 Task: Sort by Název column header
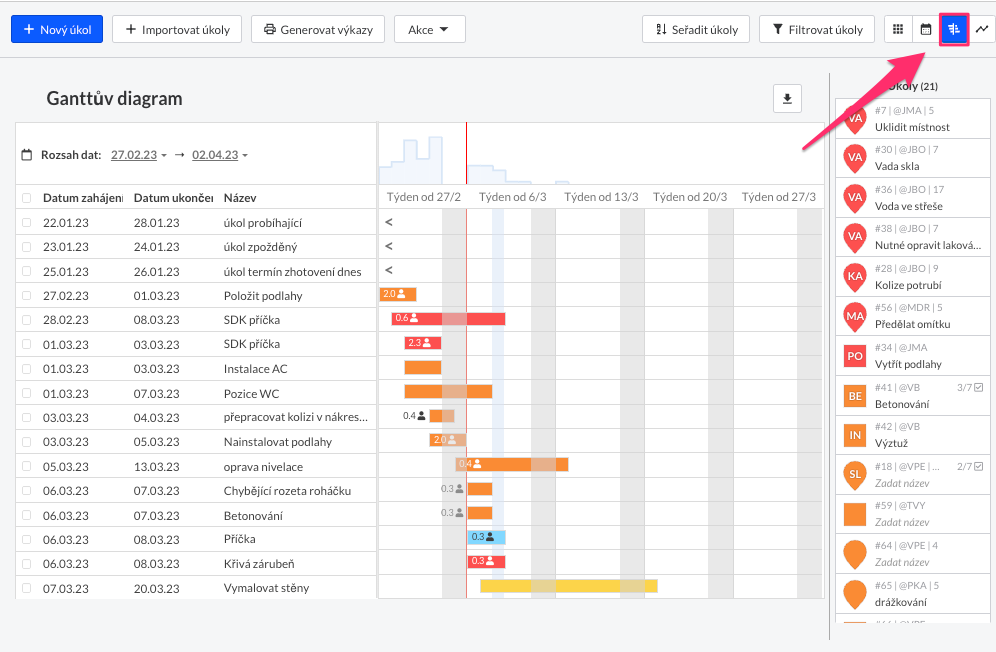tap(240, 198)
